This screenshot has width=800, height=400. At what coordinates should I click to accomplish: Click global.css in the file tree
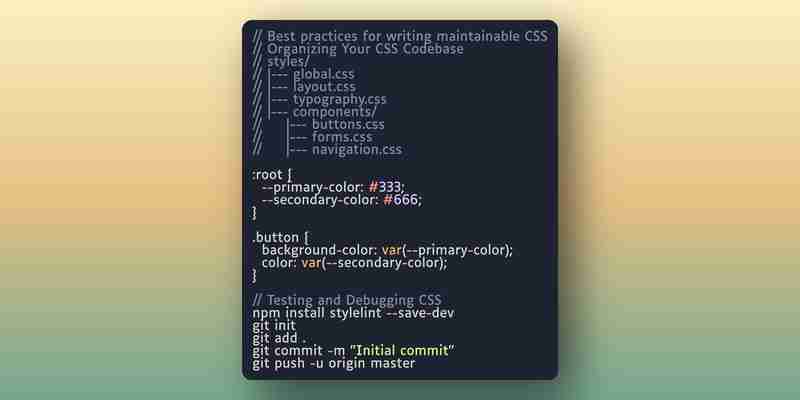323,74
